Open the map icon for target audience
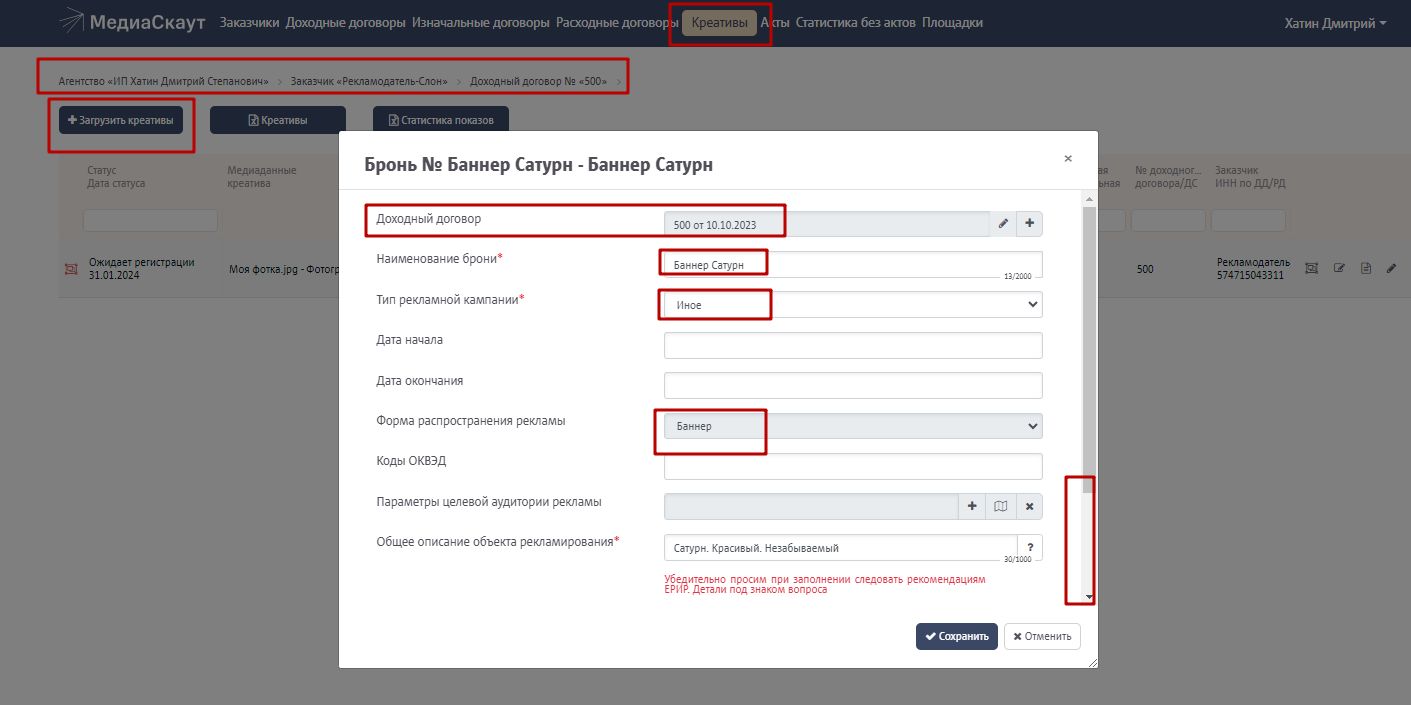The width and height of the screenshot is (1411, 705). [x=1000, y=507]
